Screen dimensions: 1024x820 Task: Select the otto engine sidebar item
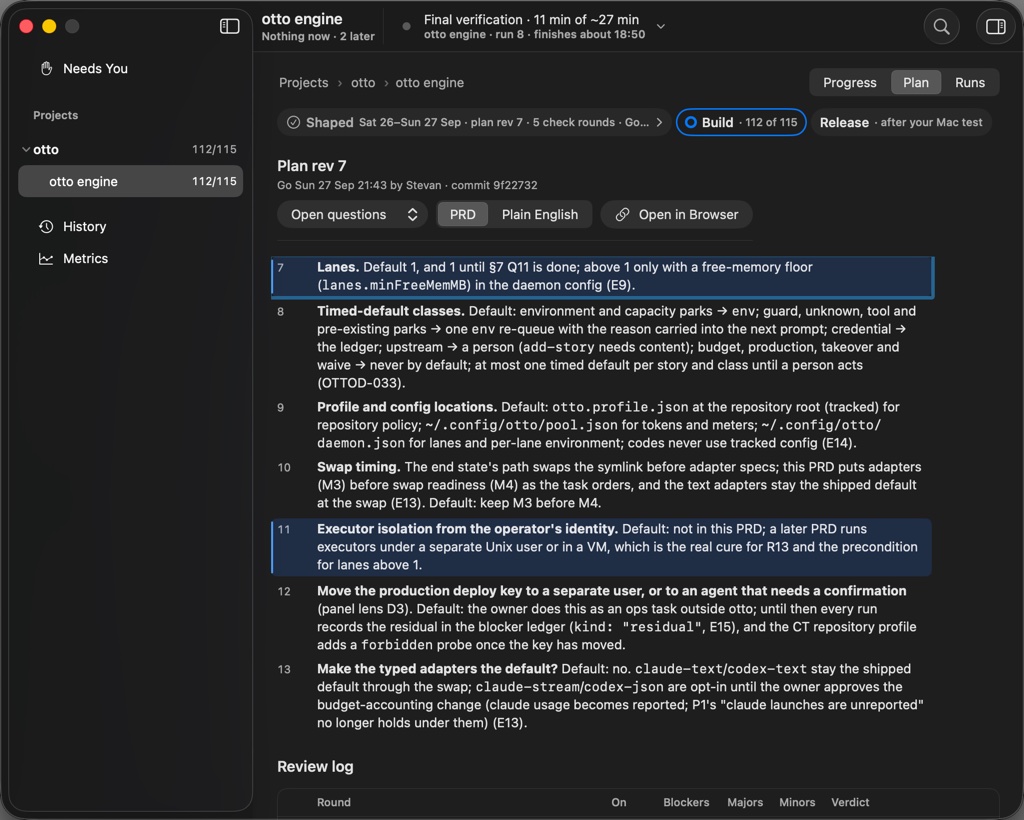[131, 181]
